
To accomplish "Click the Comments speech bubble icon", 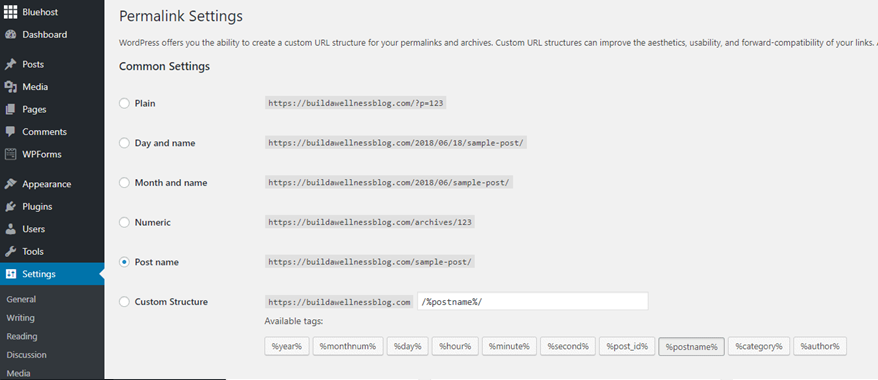I will point(11,132).
